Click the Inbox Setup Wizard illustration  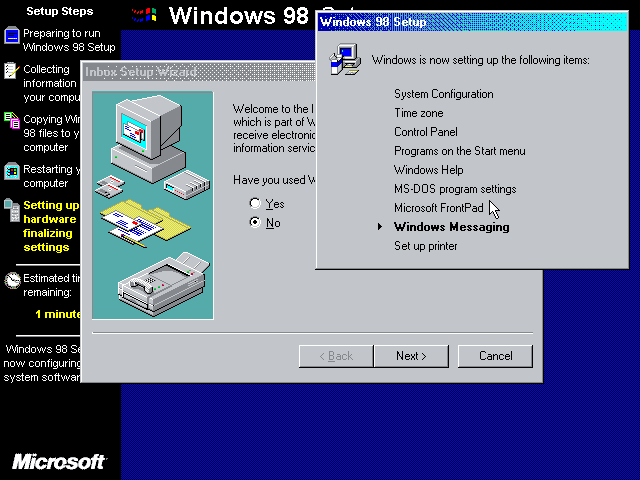pyautogui.click(x=153, y=205)
